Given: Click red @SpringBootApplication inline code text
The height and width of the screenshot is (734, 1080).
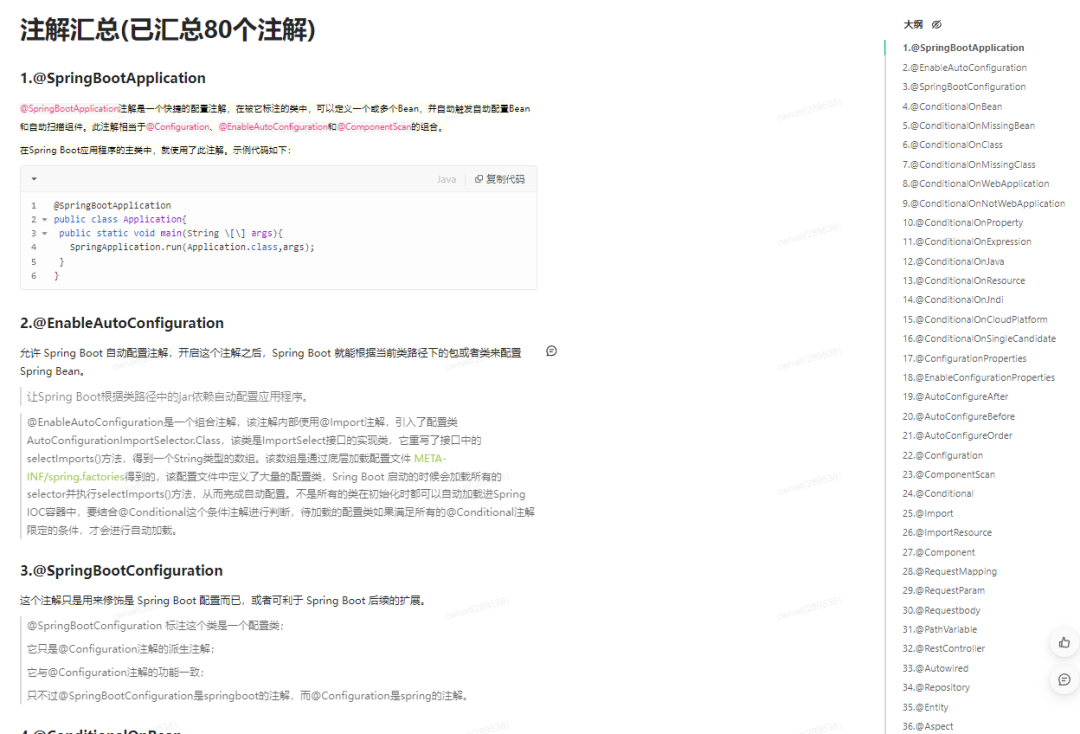Looking at the screenshot, I should [70, 109].
